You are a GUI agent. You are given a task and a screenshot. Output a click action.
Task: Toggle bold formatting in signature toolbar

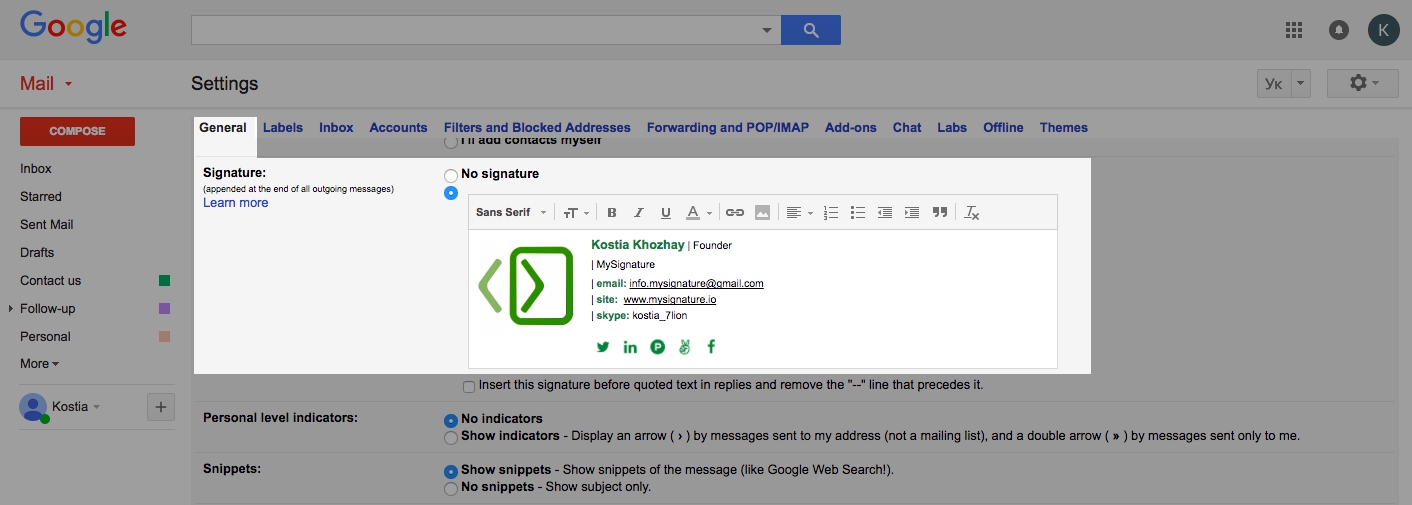pyautogui.click(x=612, y=212)
